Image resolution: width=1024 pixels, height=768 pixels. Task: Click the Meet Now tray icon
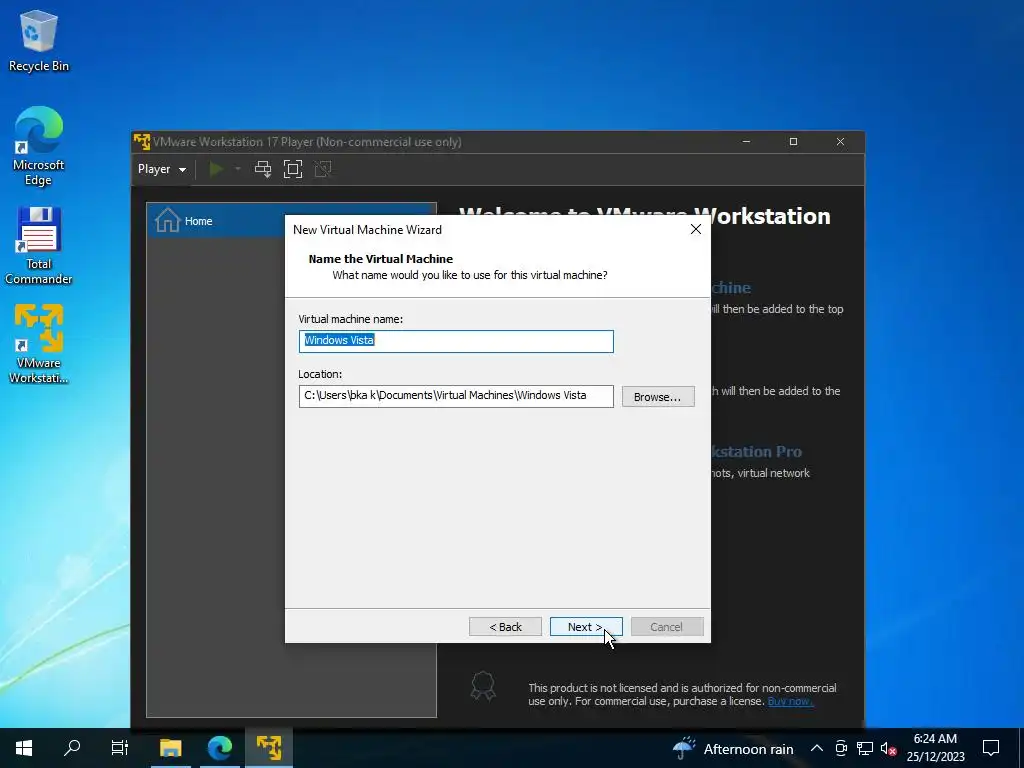point(841,748)
